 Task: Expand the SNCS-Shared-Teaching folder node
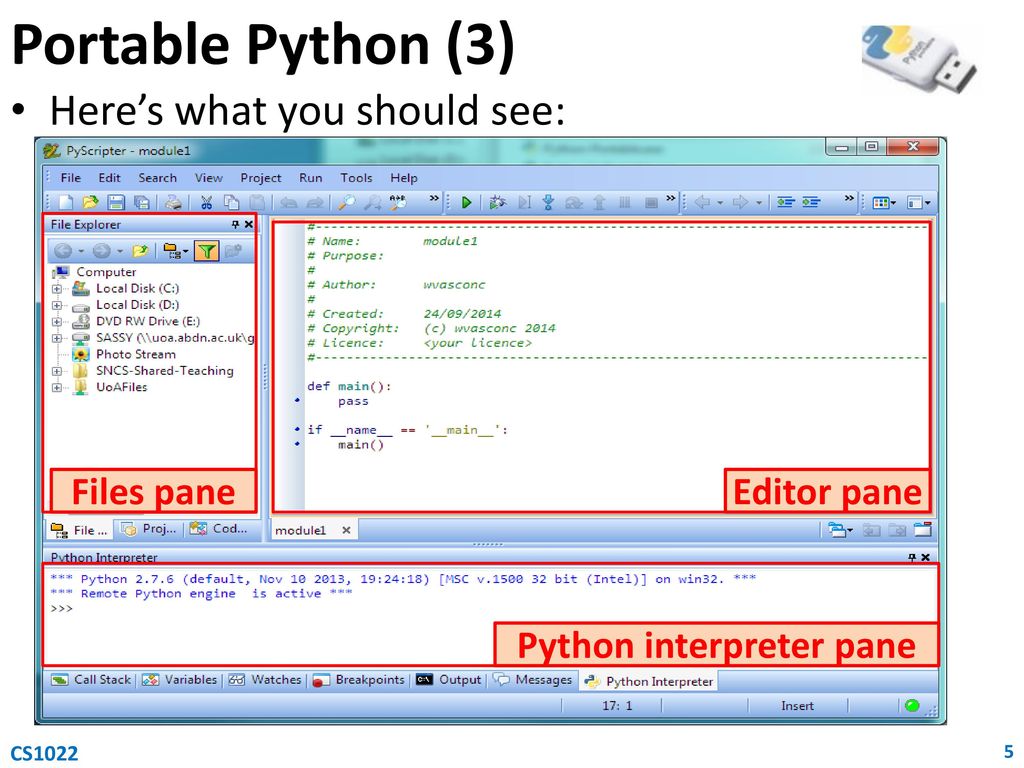[57, 371]
